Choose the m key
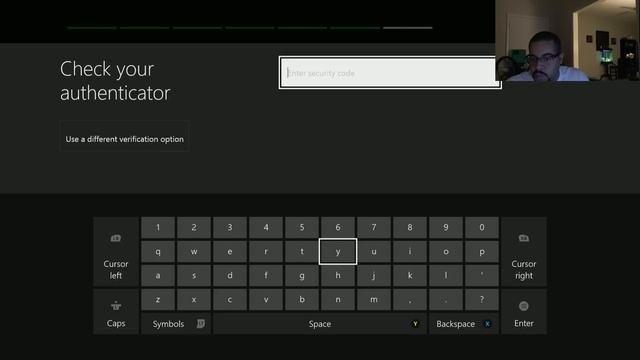The width and height of the screenshot is (640, 360). pyautogui.click(x=374, y=300)
